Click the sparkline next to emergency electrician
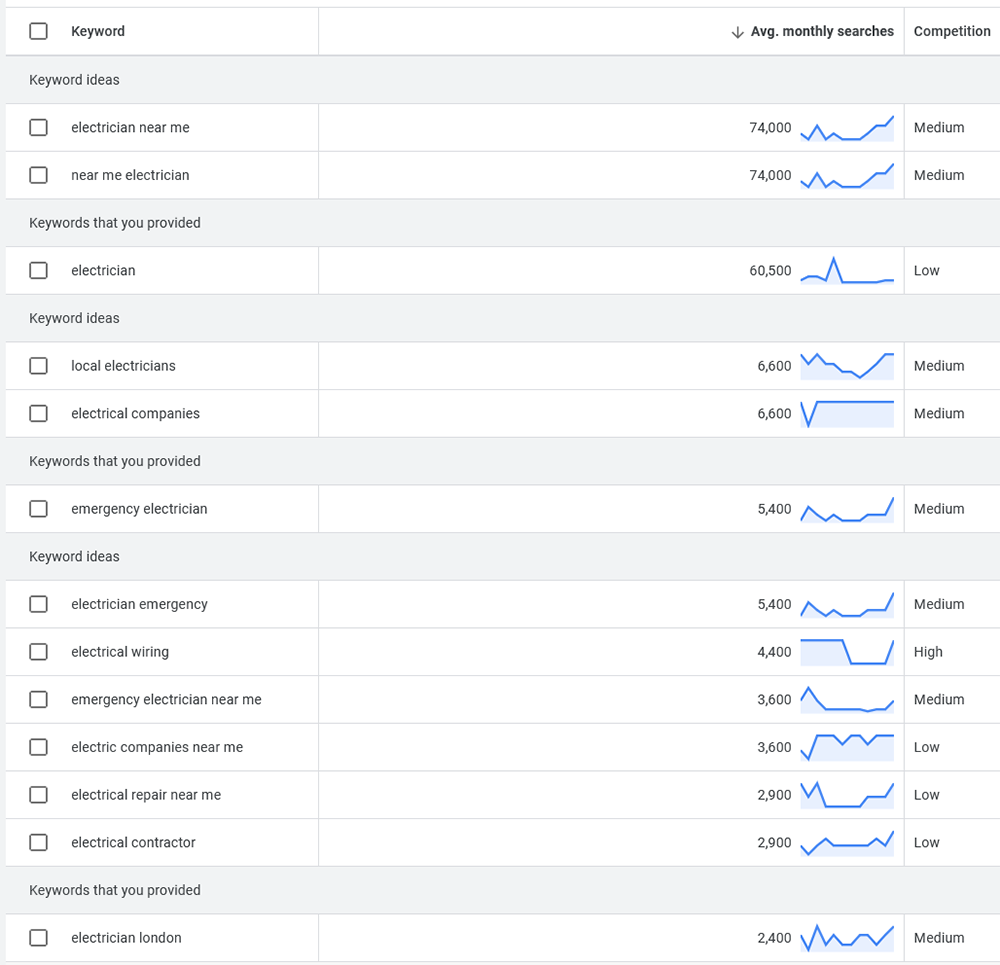Screen dimensions: 1000x965 848,508
